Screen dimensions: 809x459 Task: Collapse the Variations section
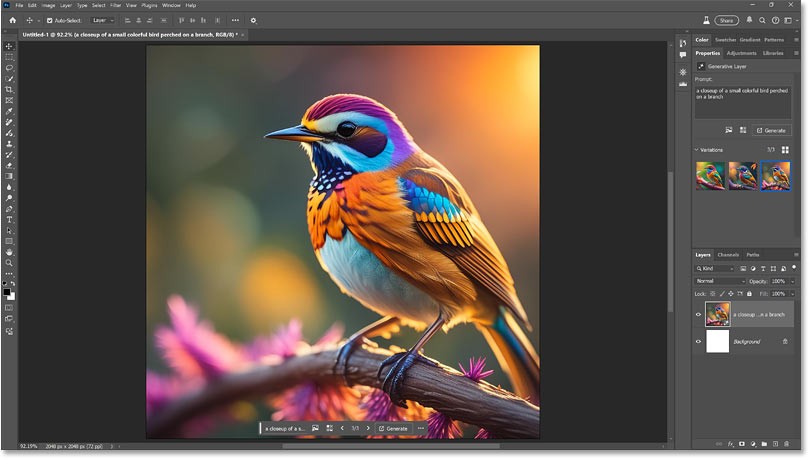point(697,150)
